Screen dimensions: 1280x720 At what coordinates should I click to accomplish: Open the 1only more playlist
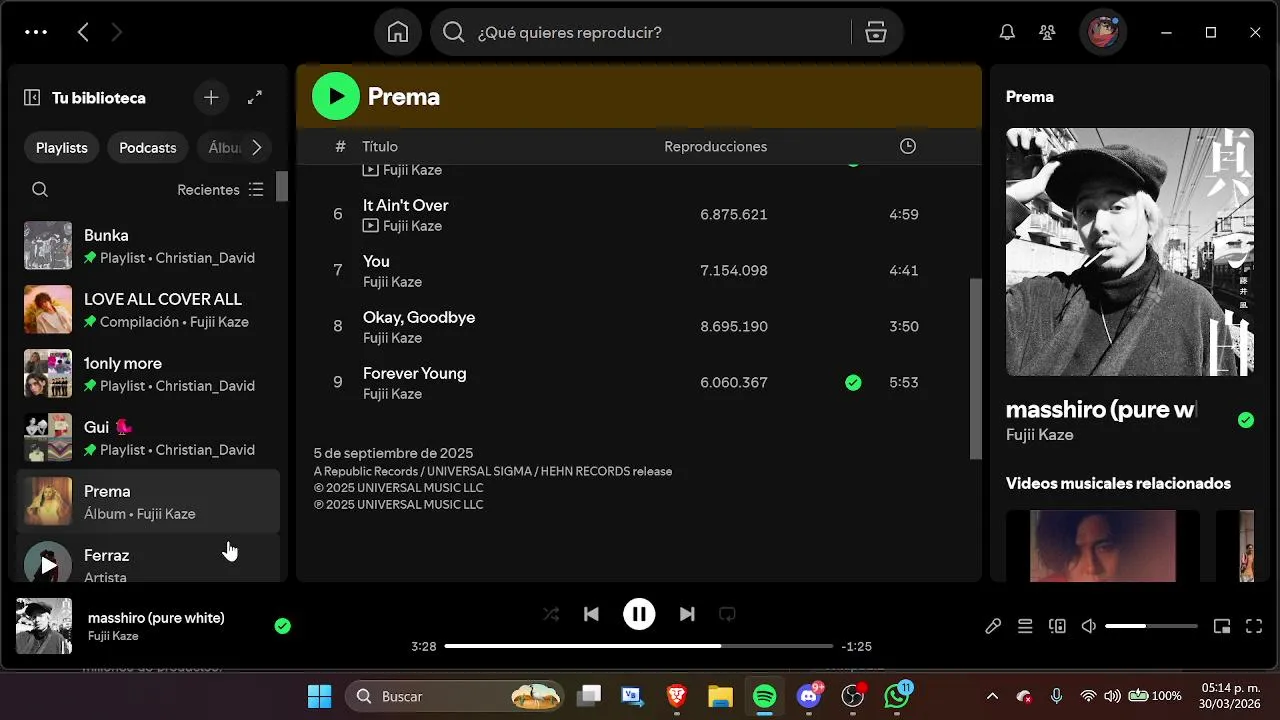click(148, 374)
